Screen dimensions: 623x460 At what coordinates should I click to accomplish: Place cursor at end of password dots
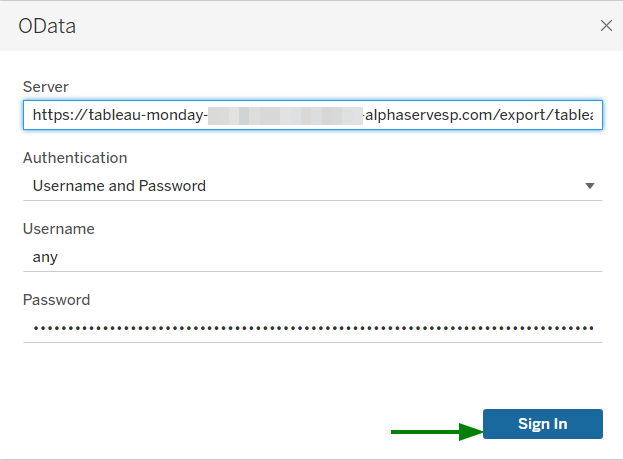pos(596,328)
